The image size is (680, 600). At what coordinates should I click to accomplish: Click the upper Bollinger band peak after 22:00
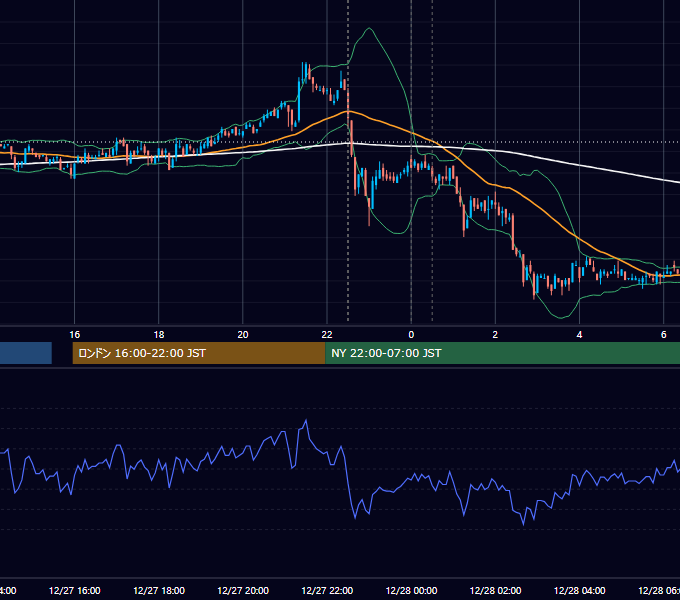point(369,29)
